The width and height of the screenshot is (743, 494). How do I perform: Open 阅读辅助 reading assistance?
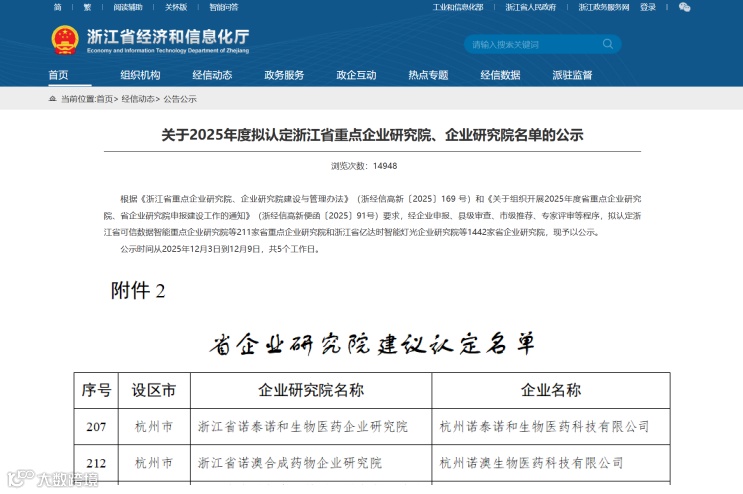[128, 7]
